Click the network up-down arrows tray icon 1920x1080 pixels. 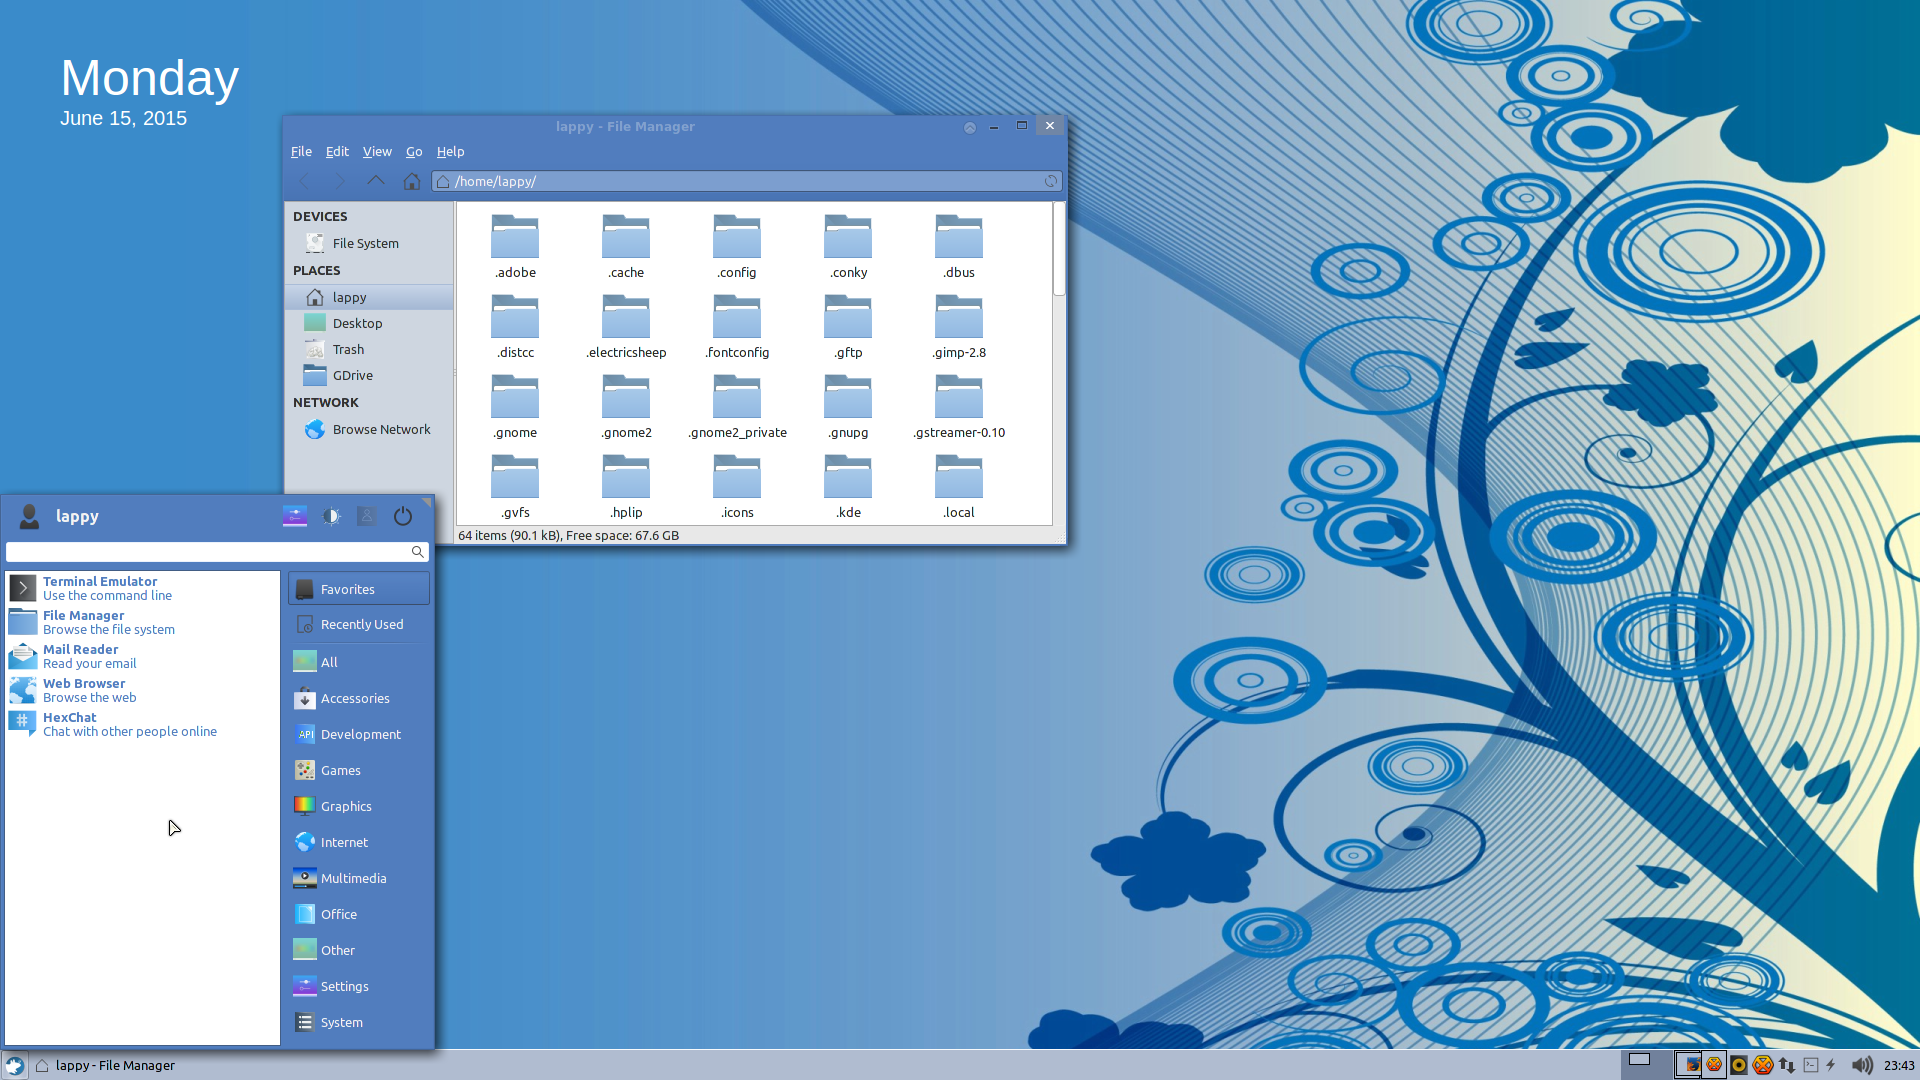(x=1787, y=1065)
